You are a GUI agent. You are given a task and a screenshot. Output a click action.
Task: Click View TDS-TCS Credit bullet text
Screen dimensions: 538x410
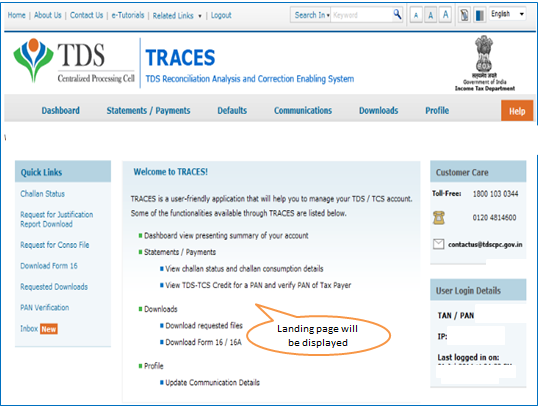click(258, 285)
